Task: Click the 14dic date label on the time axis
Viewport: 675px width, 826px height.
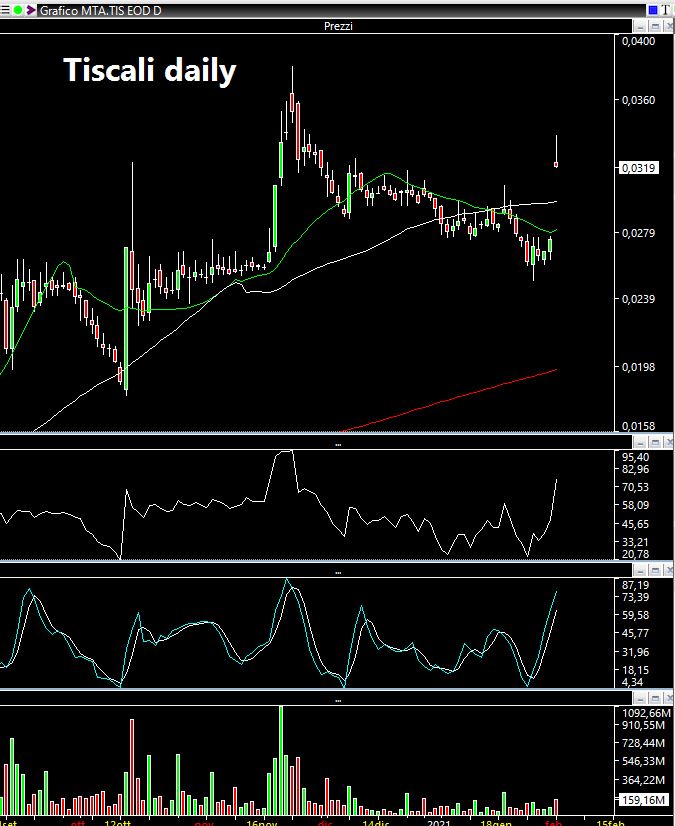Action: 376,822
